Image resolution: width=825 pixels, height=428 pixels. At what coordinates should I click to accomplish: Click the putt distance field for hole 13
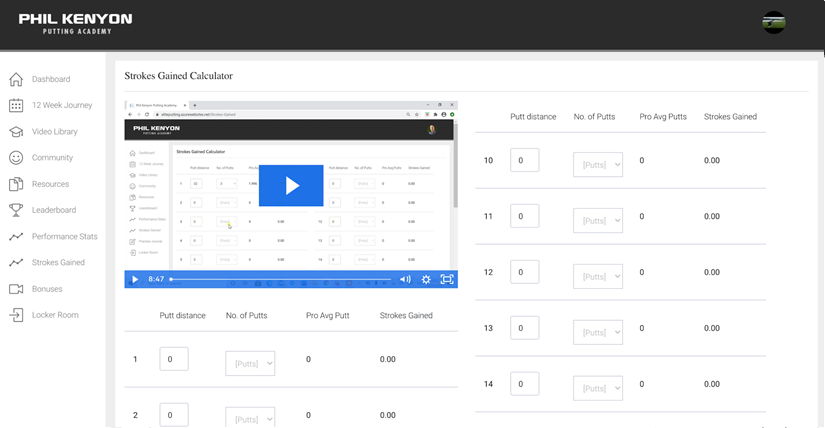pos(525,327)
